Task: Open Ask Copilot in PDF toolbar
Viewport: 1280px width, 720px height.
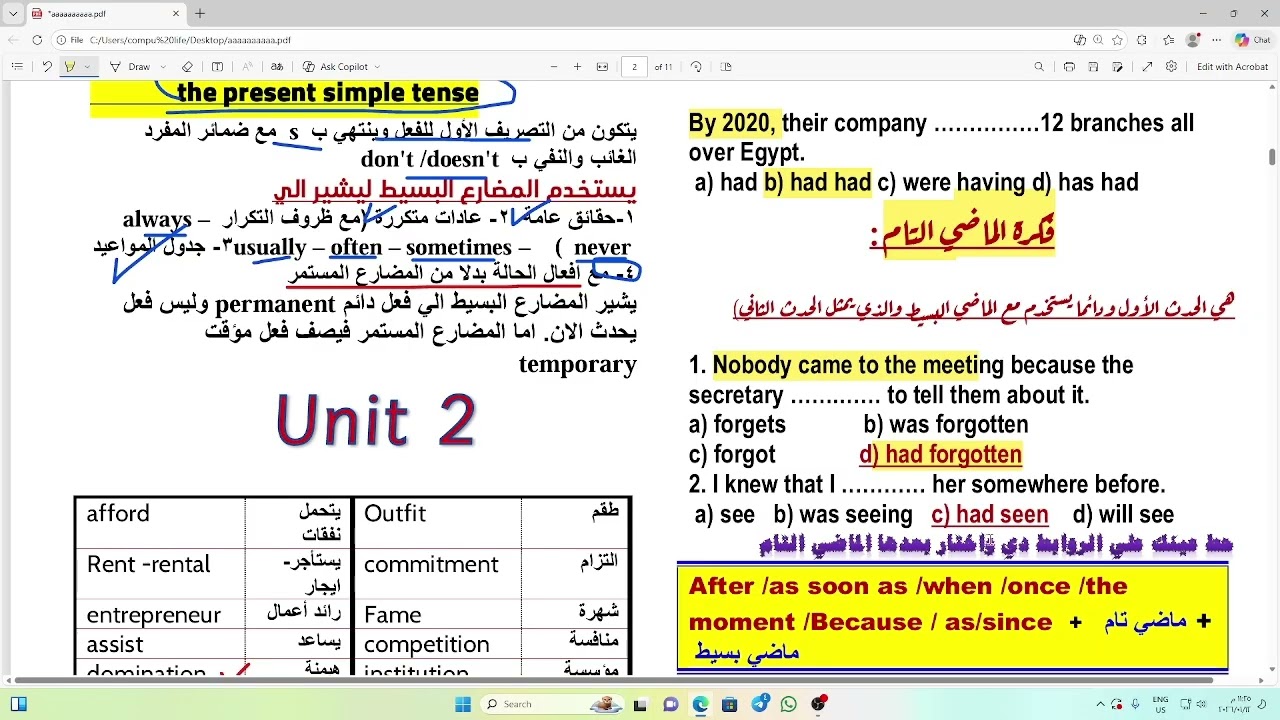Action: 336,67
